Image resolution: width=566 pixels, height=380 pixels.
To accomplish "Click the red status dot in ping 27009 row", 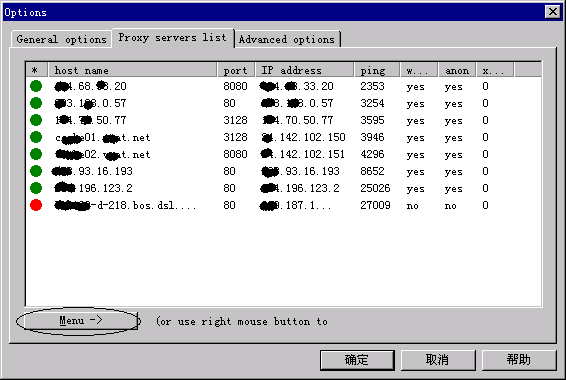I will pos(36,205).
